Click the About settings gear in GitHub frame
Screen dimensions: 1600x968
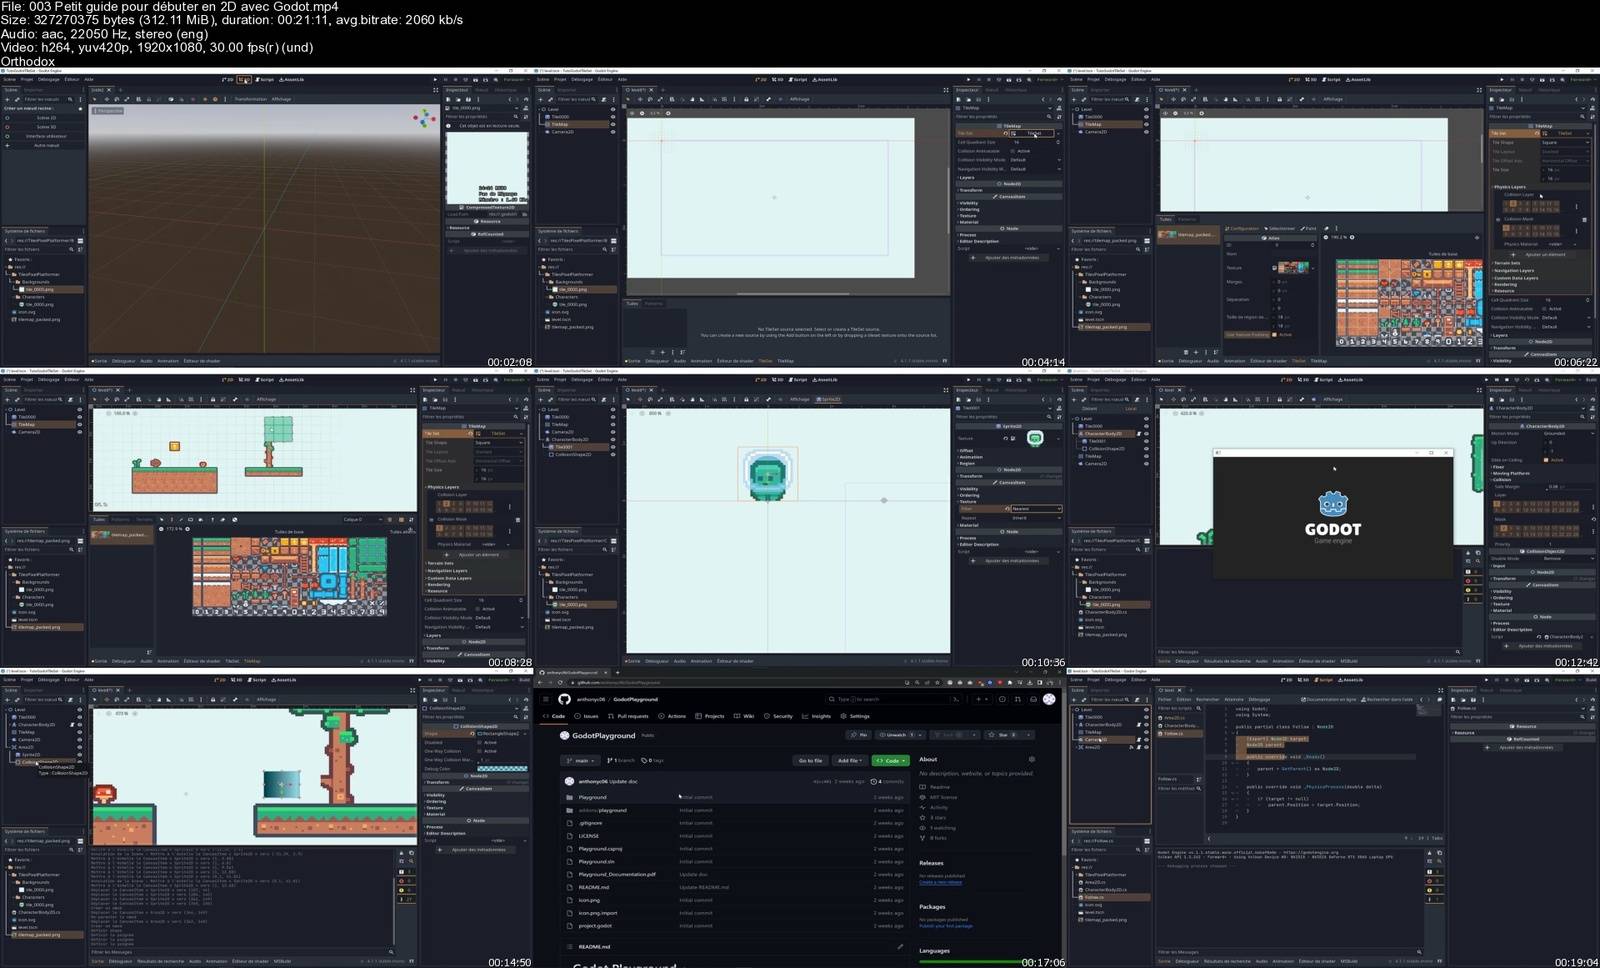[x=1032, y=759]
